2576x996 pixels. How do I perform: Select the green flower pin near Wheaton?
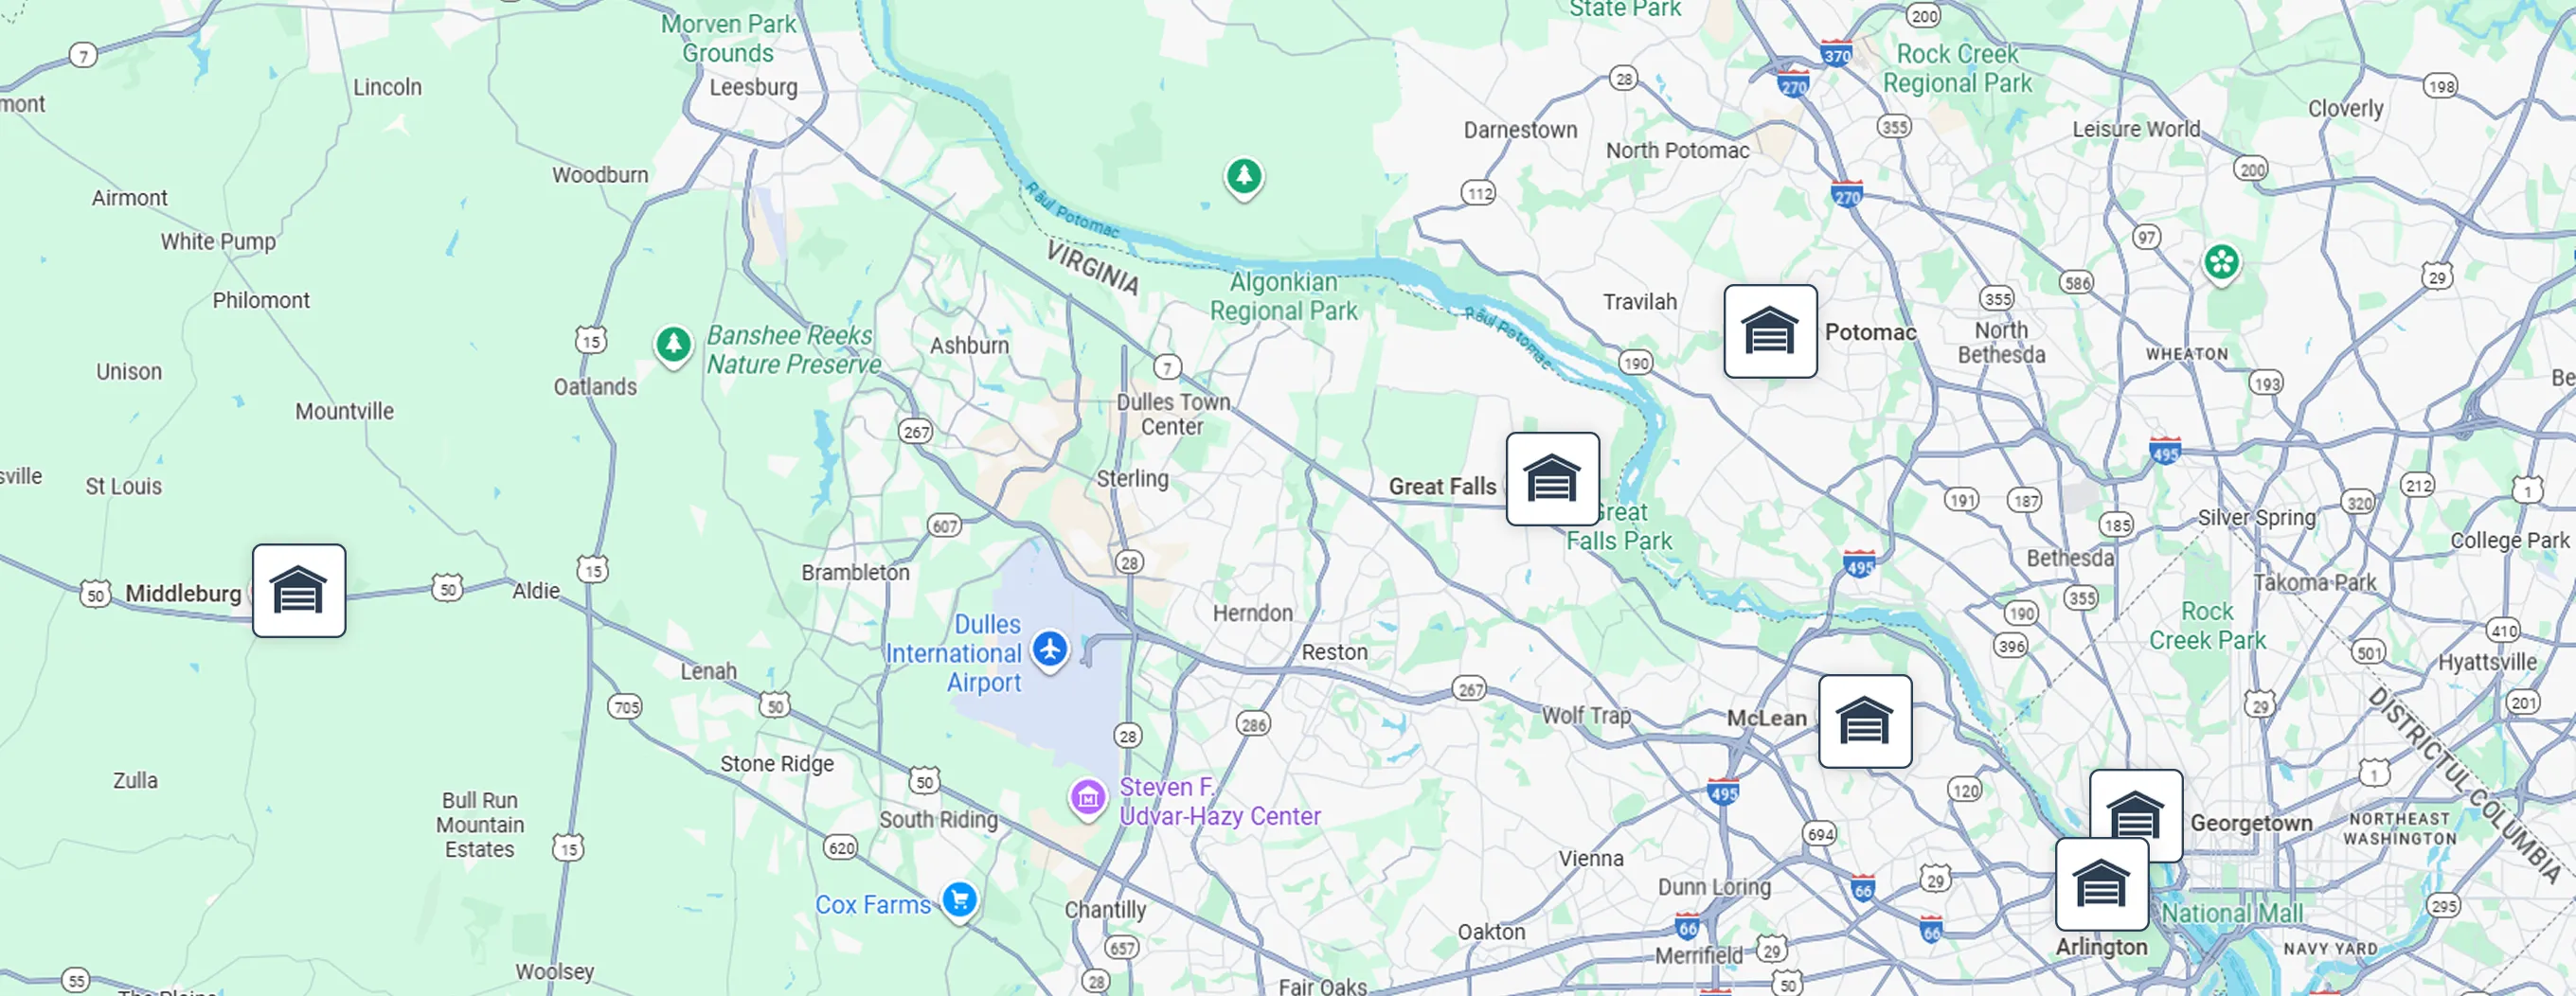[x=2221, y=265]
